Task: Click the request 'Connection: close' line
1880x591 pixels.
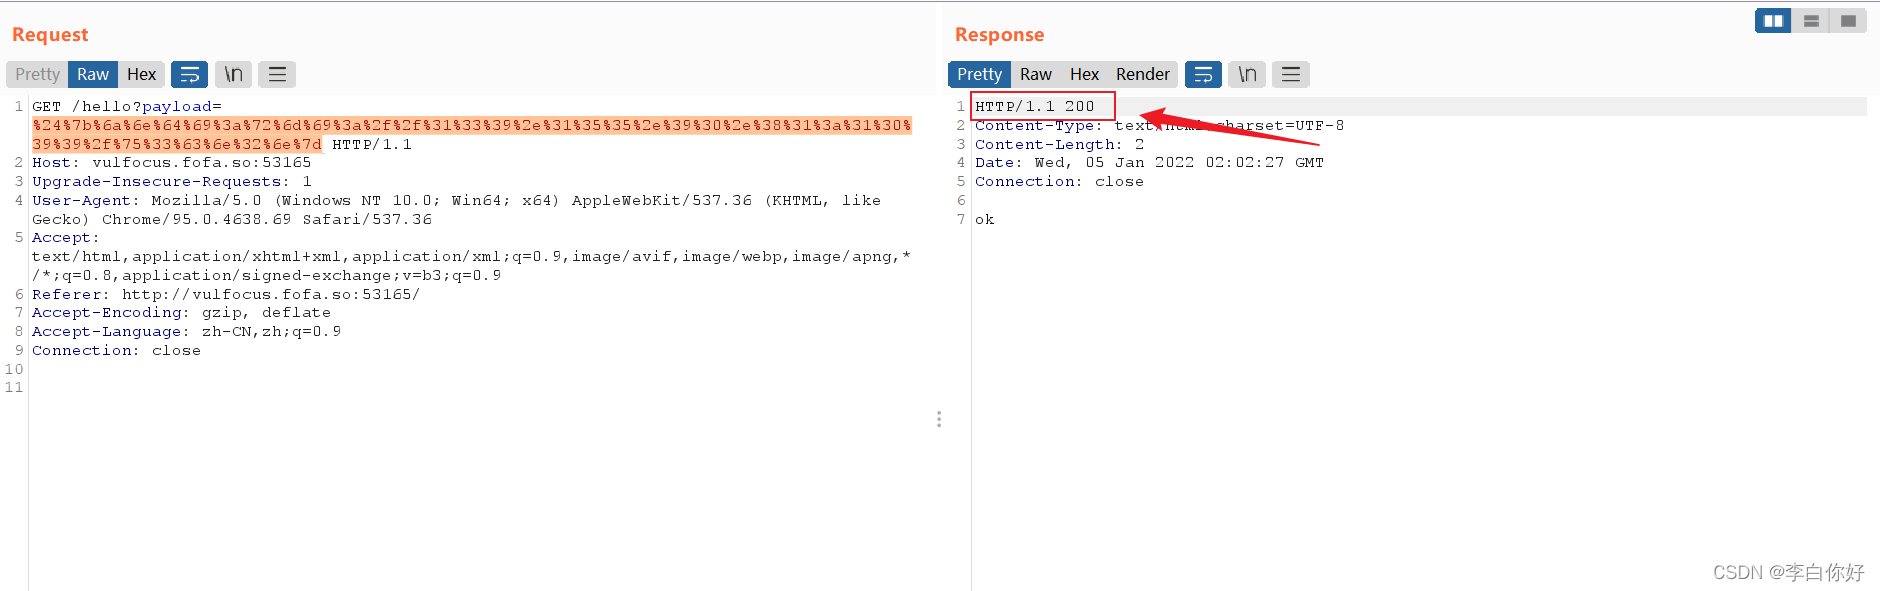Action: [116, 350]
